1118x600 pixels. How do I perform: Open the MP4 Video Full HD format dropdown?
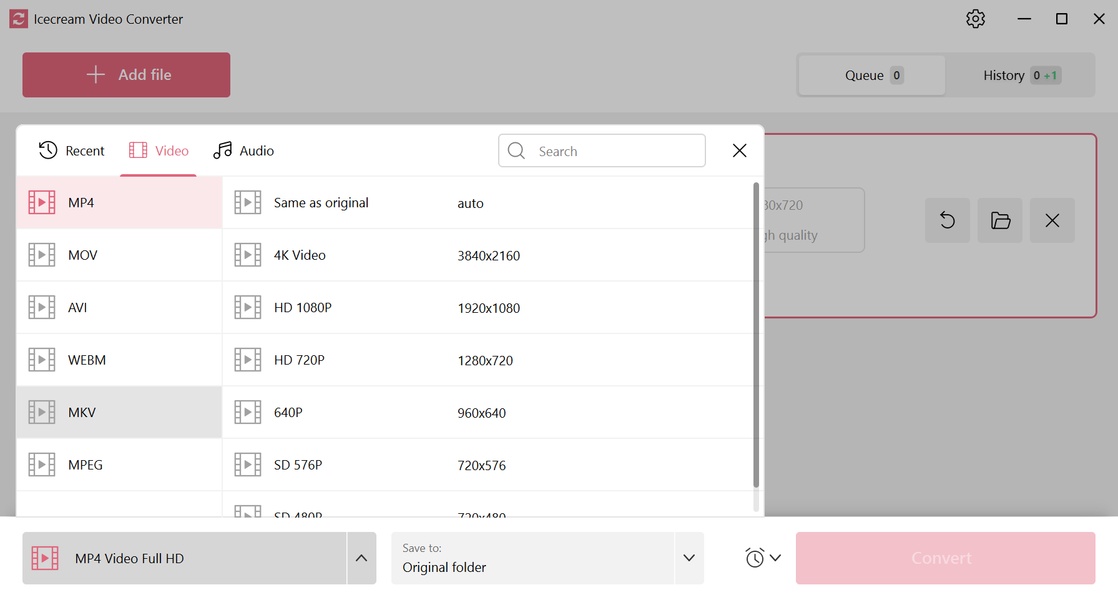tap(185, 558)
